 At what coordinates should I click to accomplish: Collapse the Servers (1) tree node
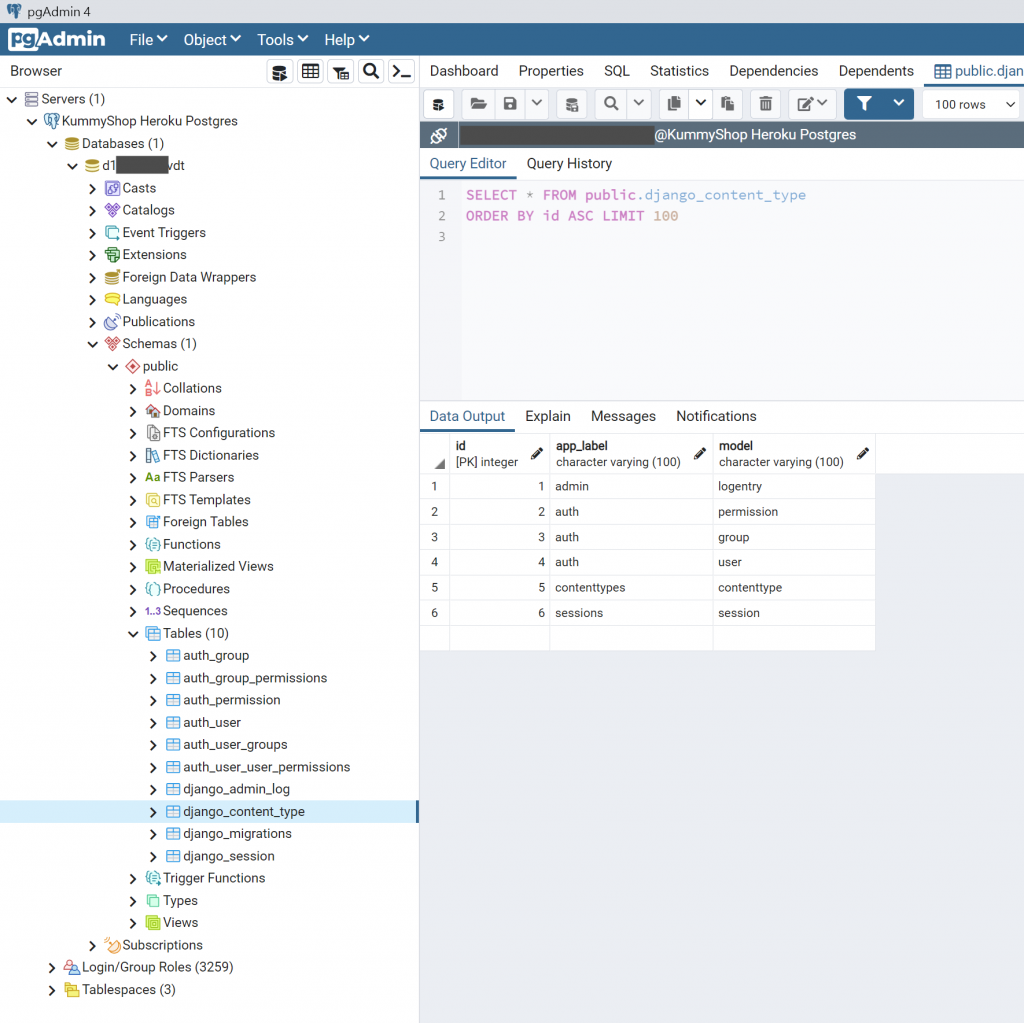(x=12, y=99)
